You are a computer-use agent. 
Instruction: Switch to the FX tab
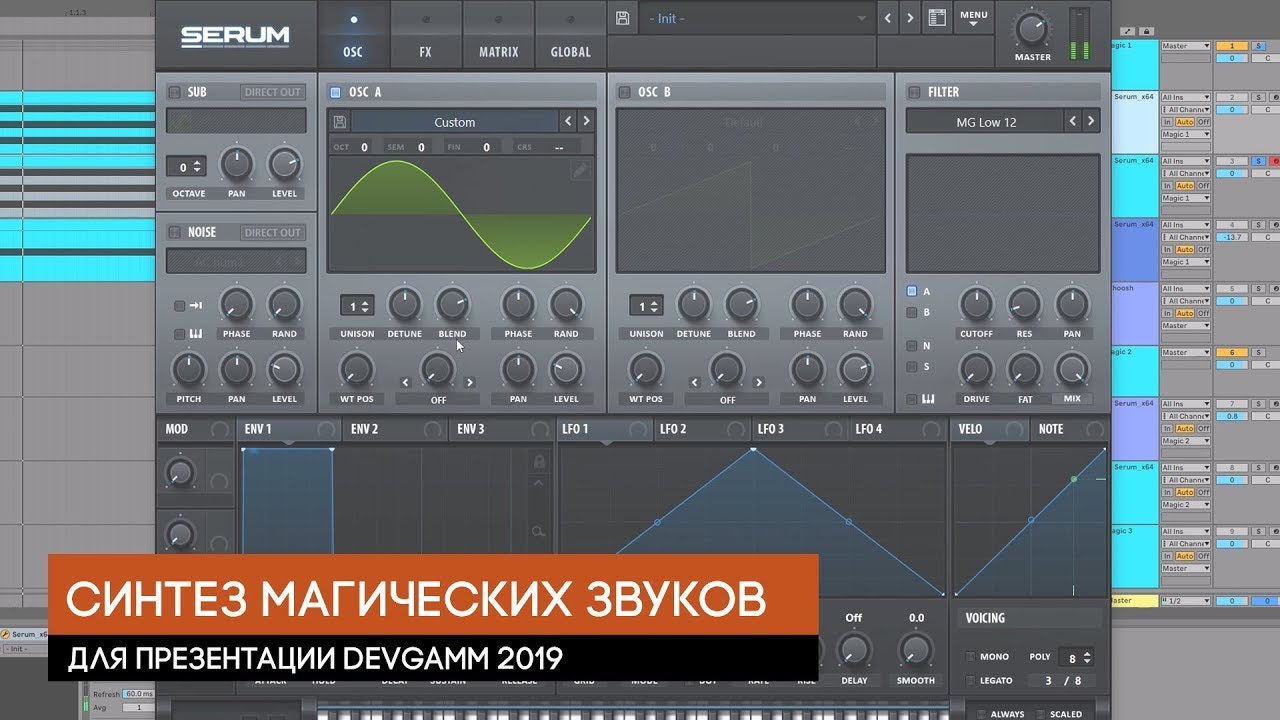pos(425,33)
